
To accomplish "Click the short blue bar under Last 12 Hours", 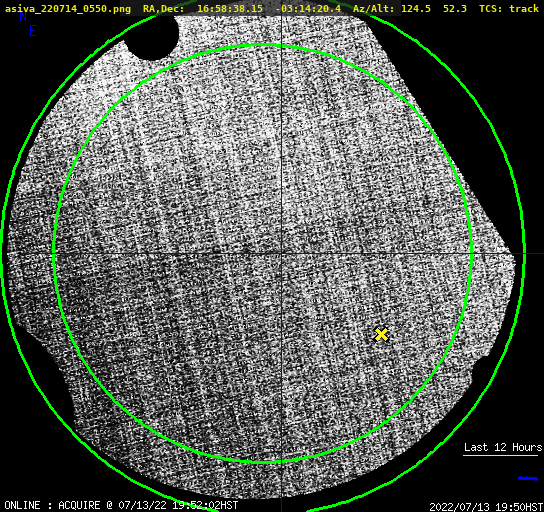I will point(528,478).
